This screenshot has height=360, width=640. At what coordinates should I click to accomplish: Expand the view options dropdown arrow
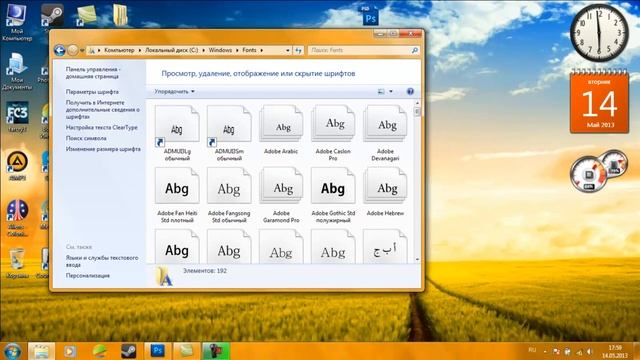391,91
